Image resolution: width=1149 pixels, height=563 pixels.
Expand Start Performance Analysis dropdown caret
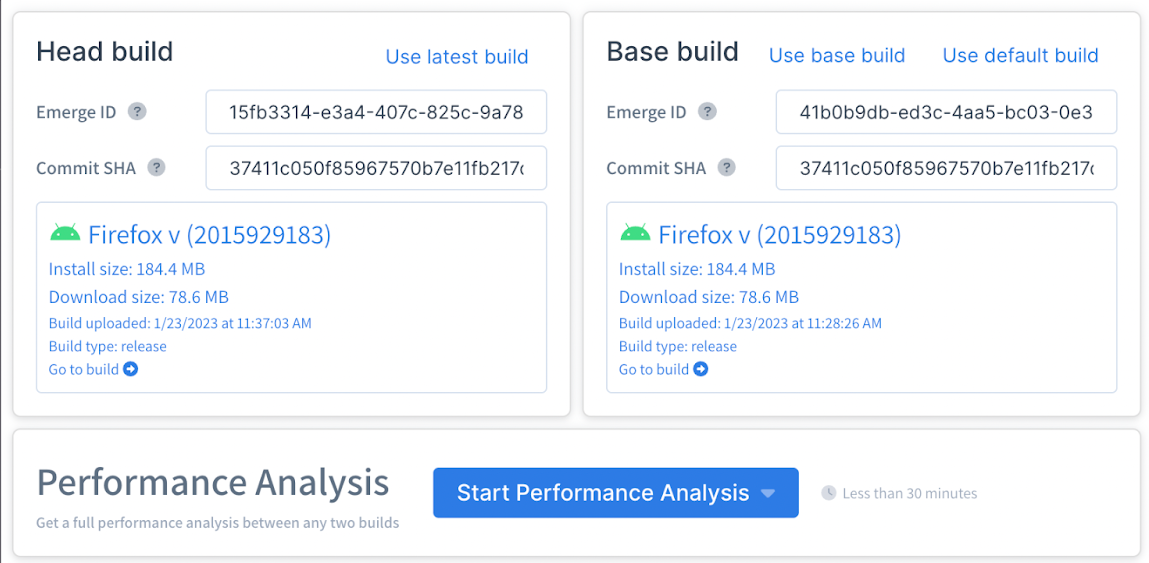click(x=768, y=493)
